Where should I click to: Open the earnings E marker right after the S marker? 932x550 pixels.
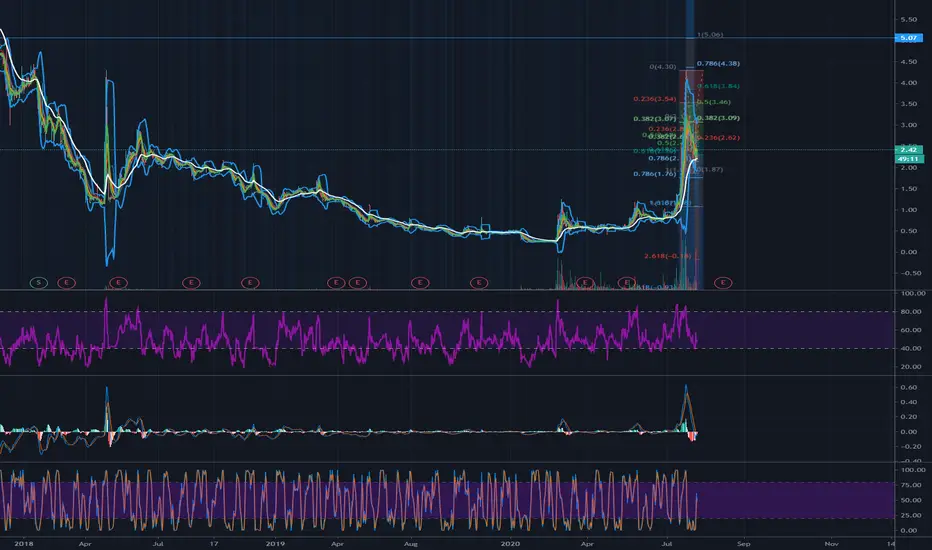pos(67,282)
